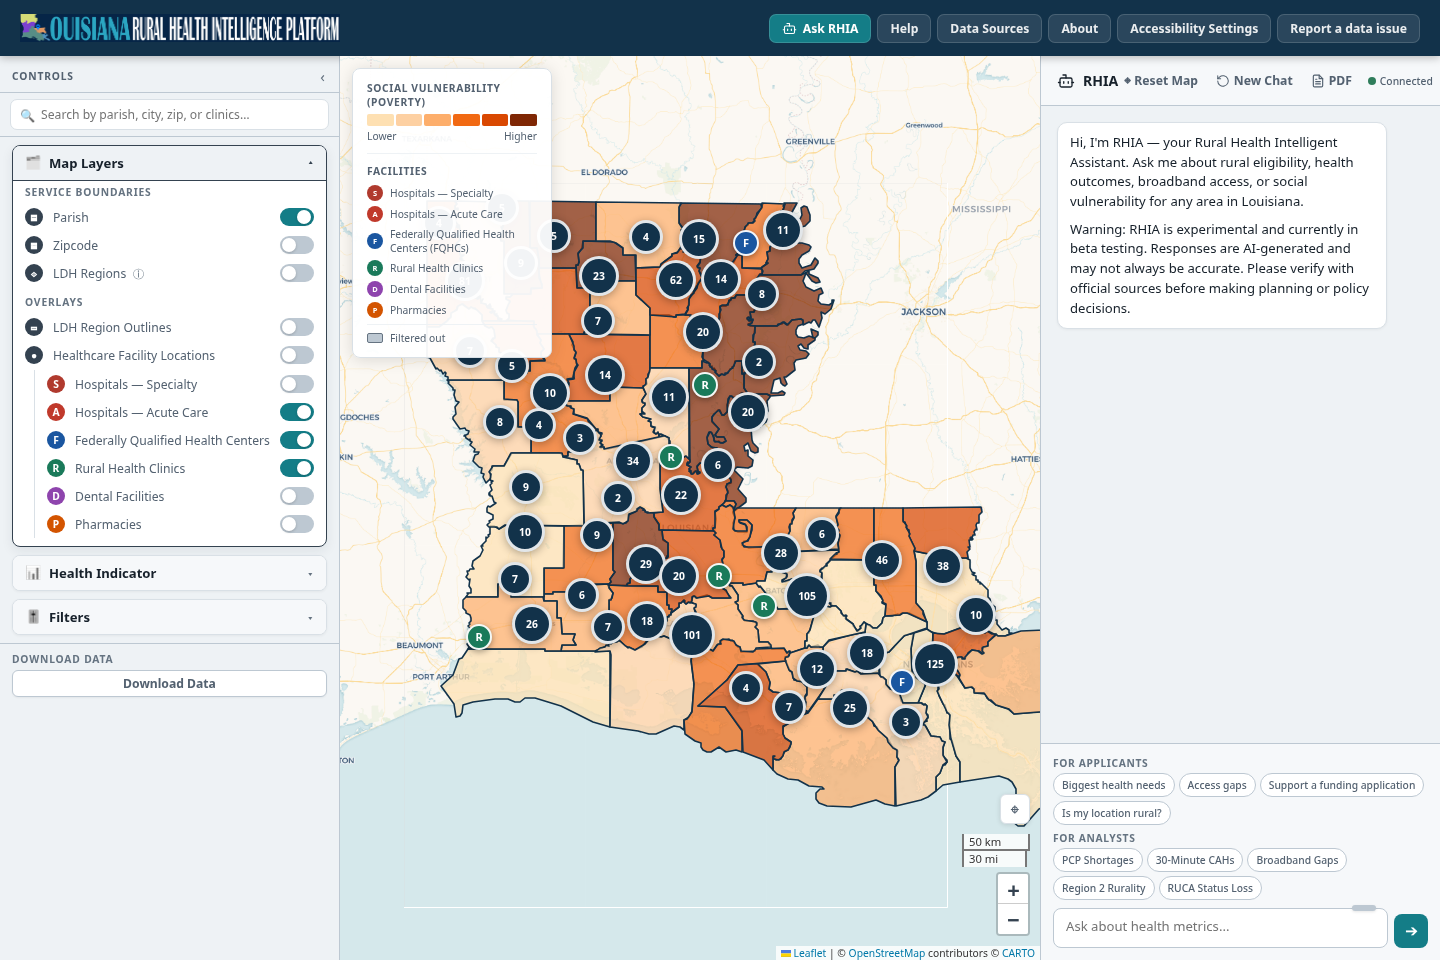Click the Pharmacies orange P icon in sidebar

click(x=56, y=524)
